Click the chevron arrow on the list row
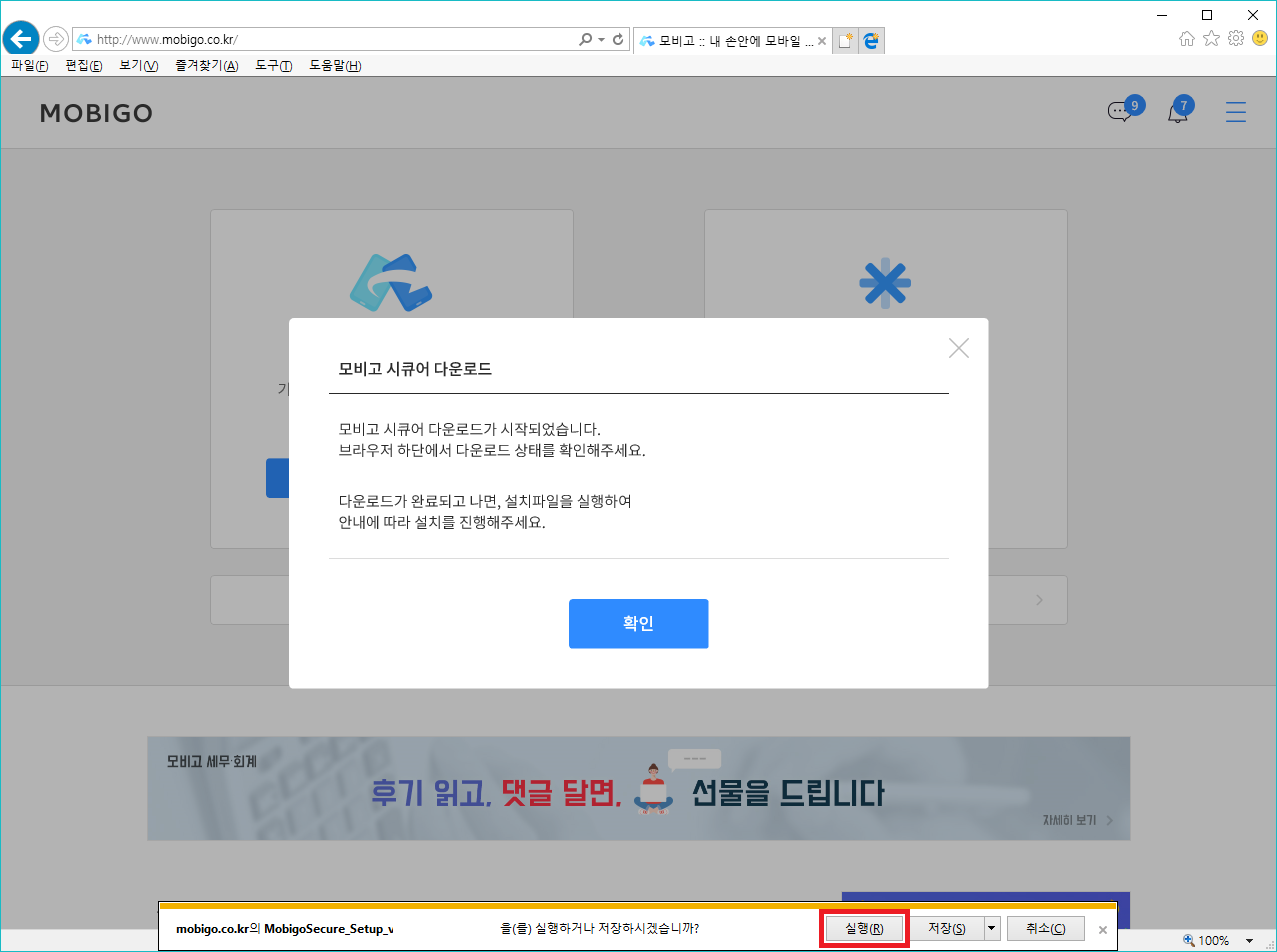The width and height of the screenshot is (1277, 952). pyautogui.click(x=1040, y=600)
